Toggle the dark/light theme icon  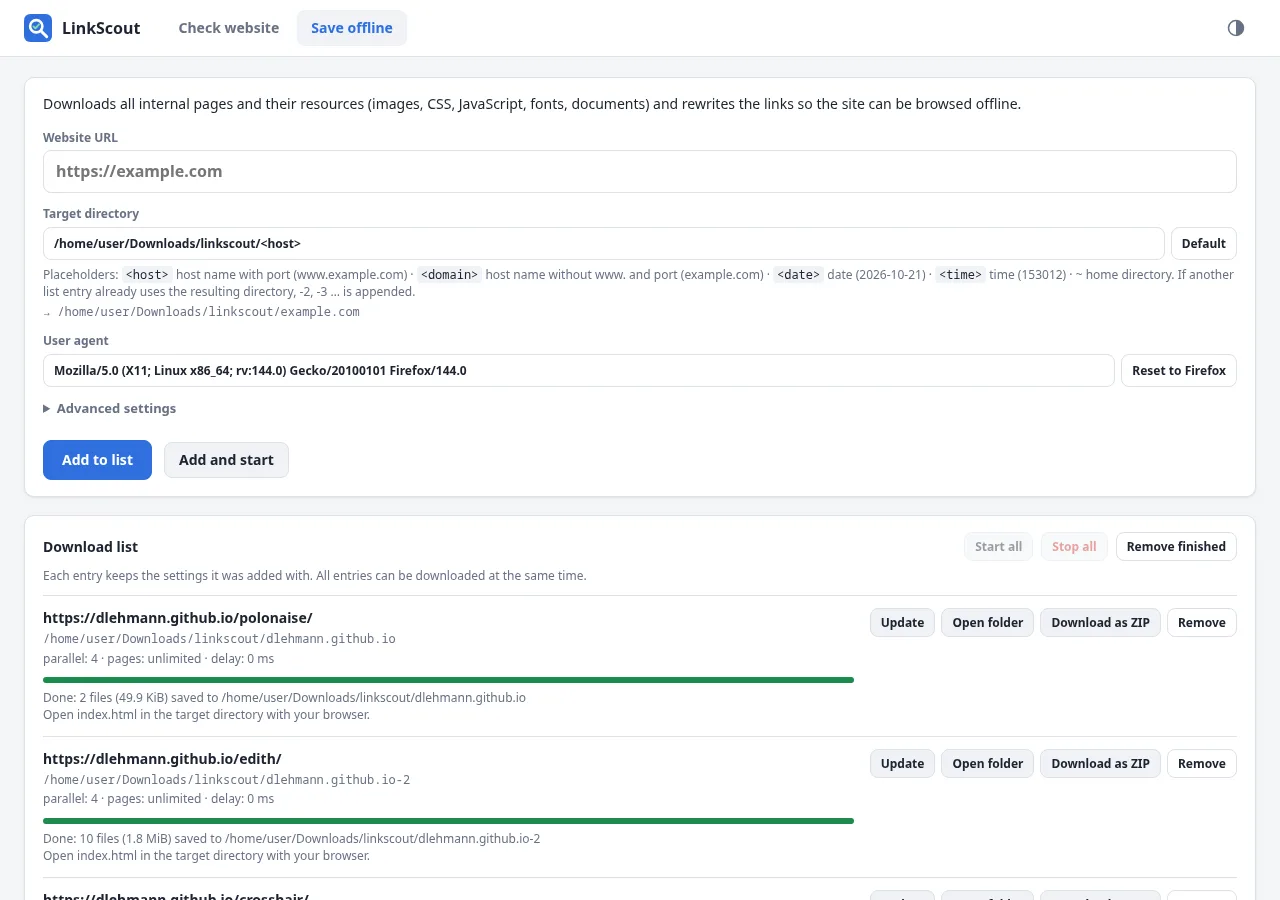pyautogui.click(x=1236, y=28)
